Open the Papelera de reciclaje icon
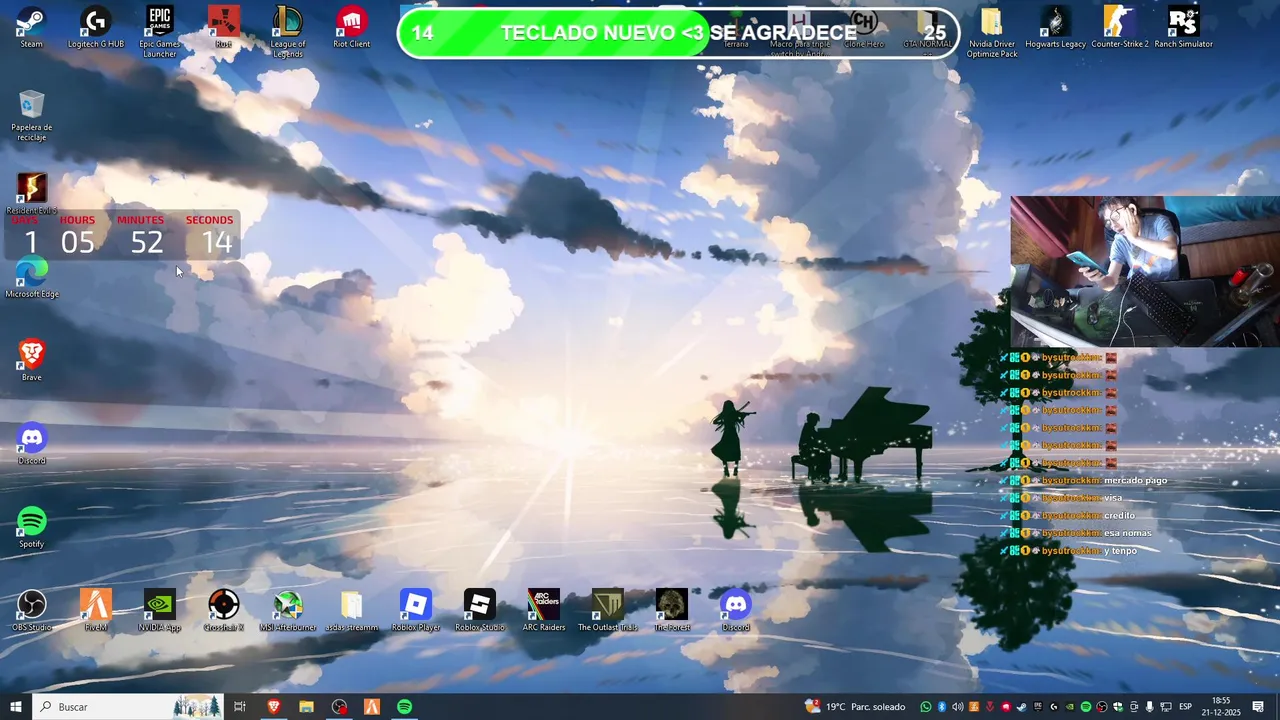Viewport: 1280px width, 720px height. point(31,115)
